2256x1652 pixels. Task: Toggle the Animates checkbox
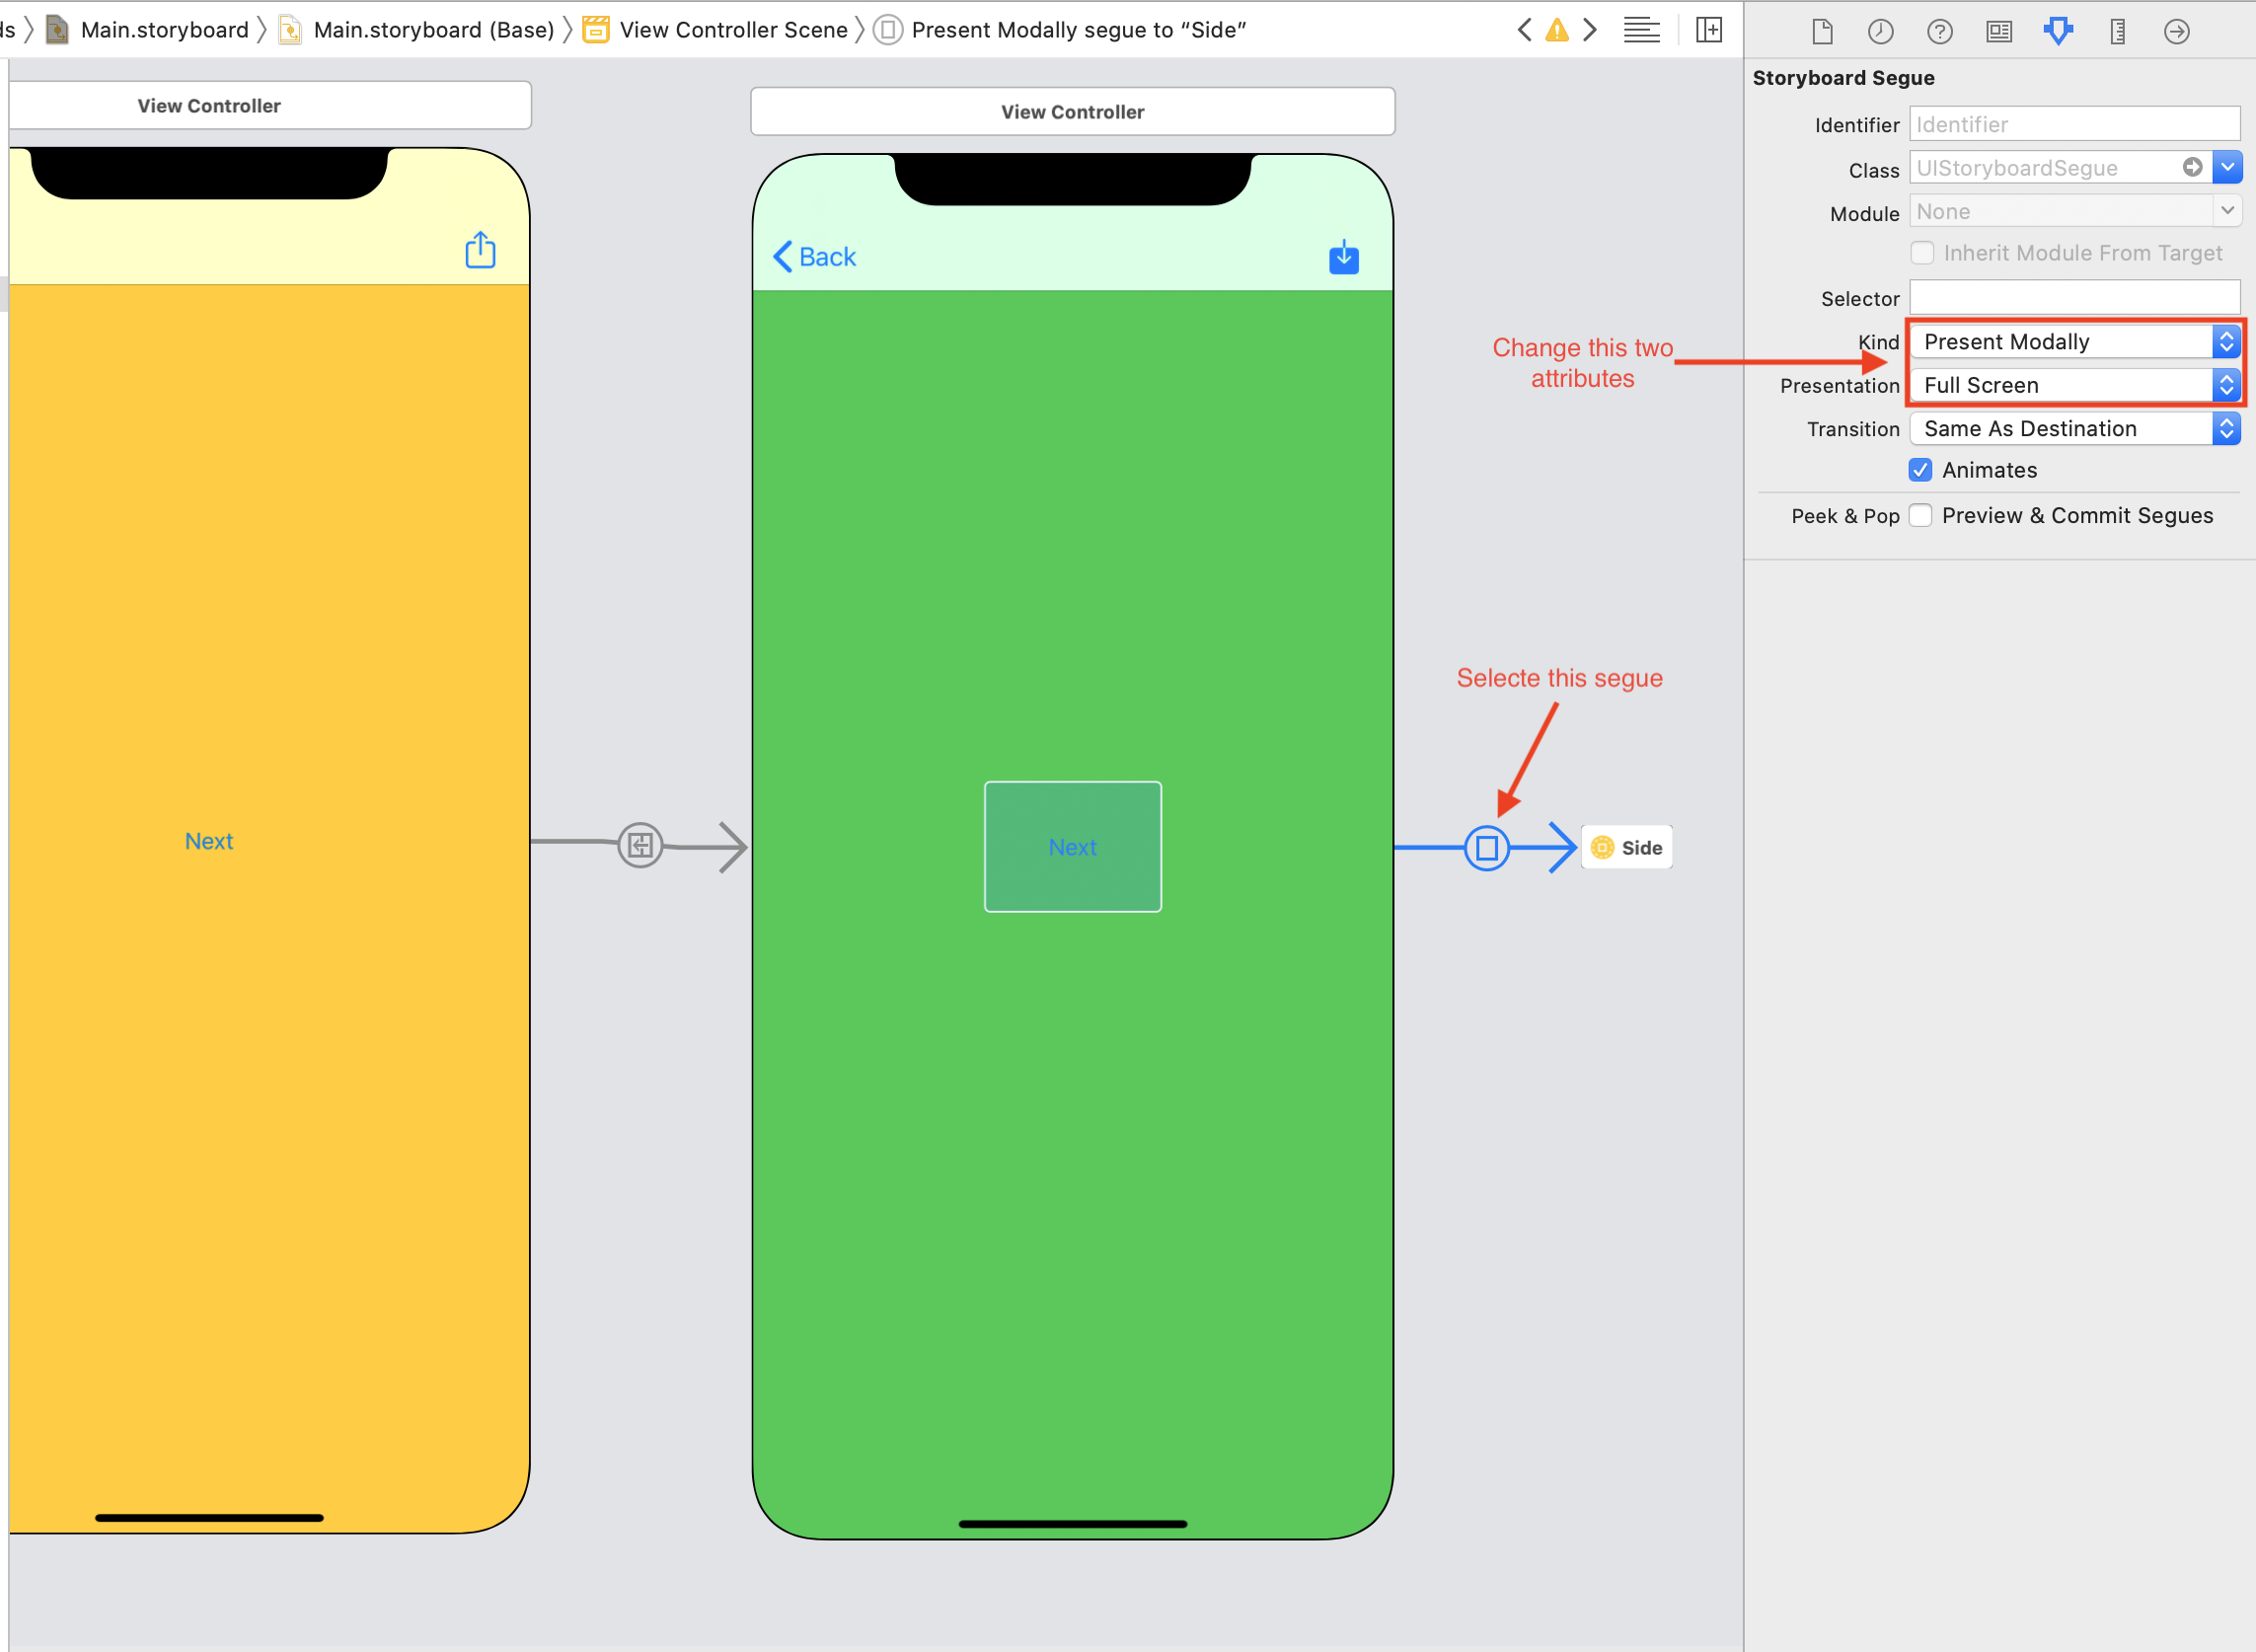[x=1921, y=470]
